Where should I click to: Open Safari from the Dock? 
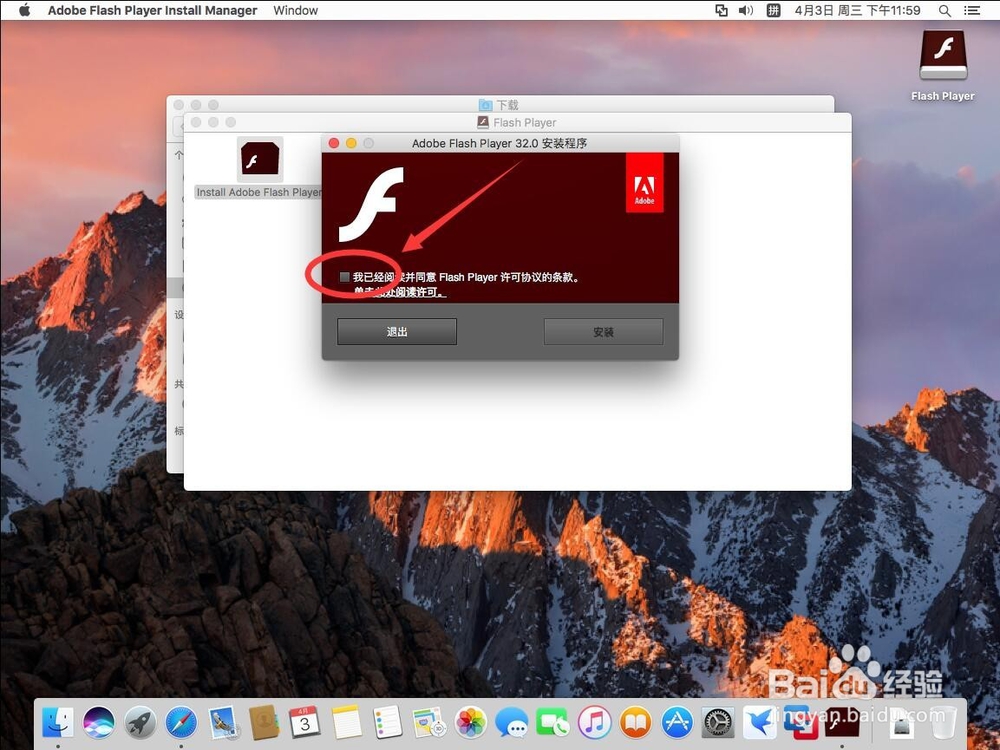click(182, 723)
